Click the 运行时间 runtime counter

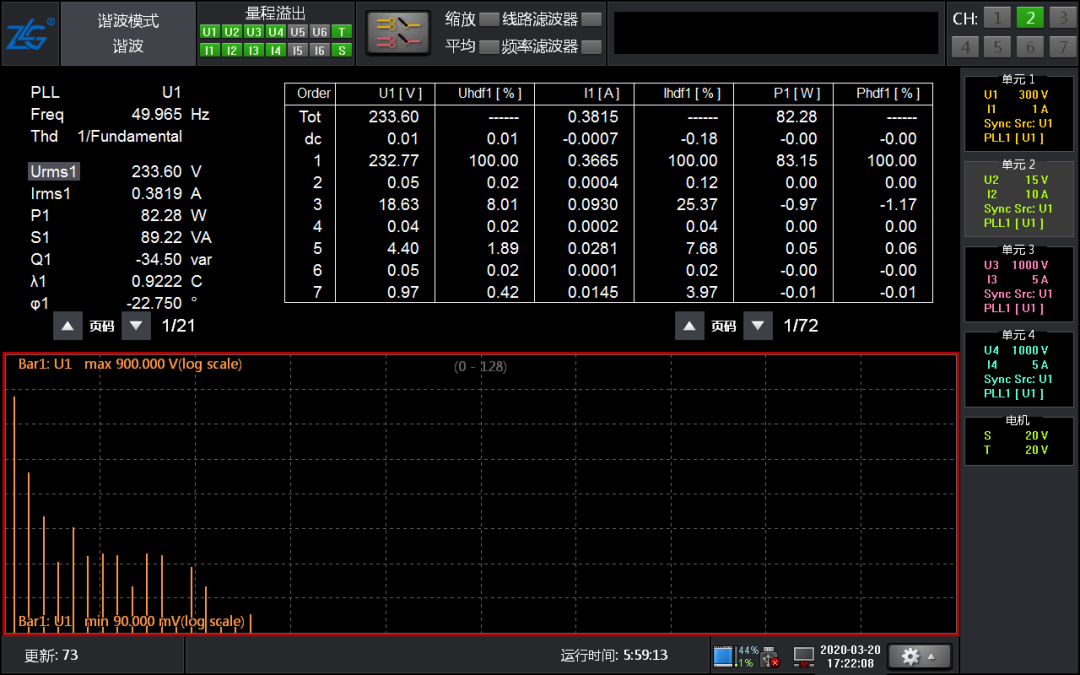coord(614,655)
